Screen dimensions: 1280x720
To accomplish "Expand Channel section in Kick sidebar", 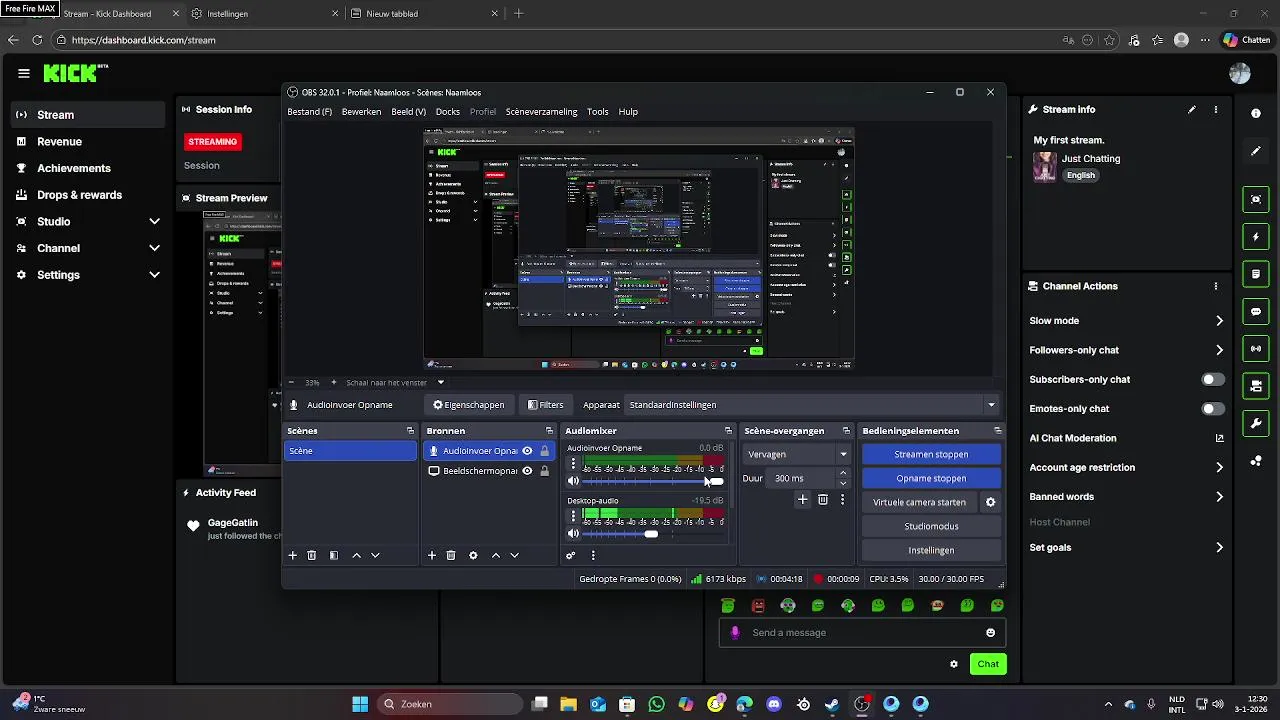I will tap(154, 248).
